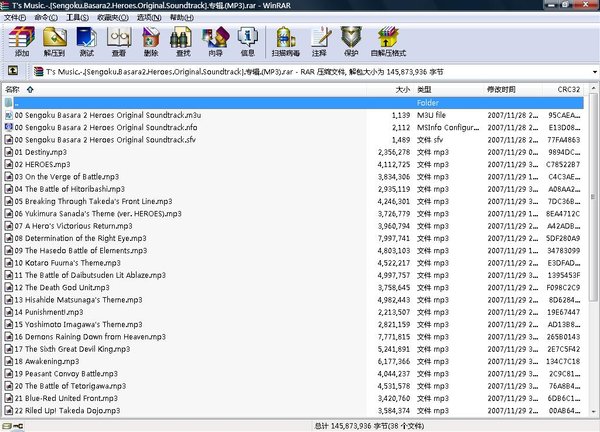Select '10 Kotaro Fuuma's Theme.mp3'
This screenshot has width=600, height=432.
coord(67,263)
